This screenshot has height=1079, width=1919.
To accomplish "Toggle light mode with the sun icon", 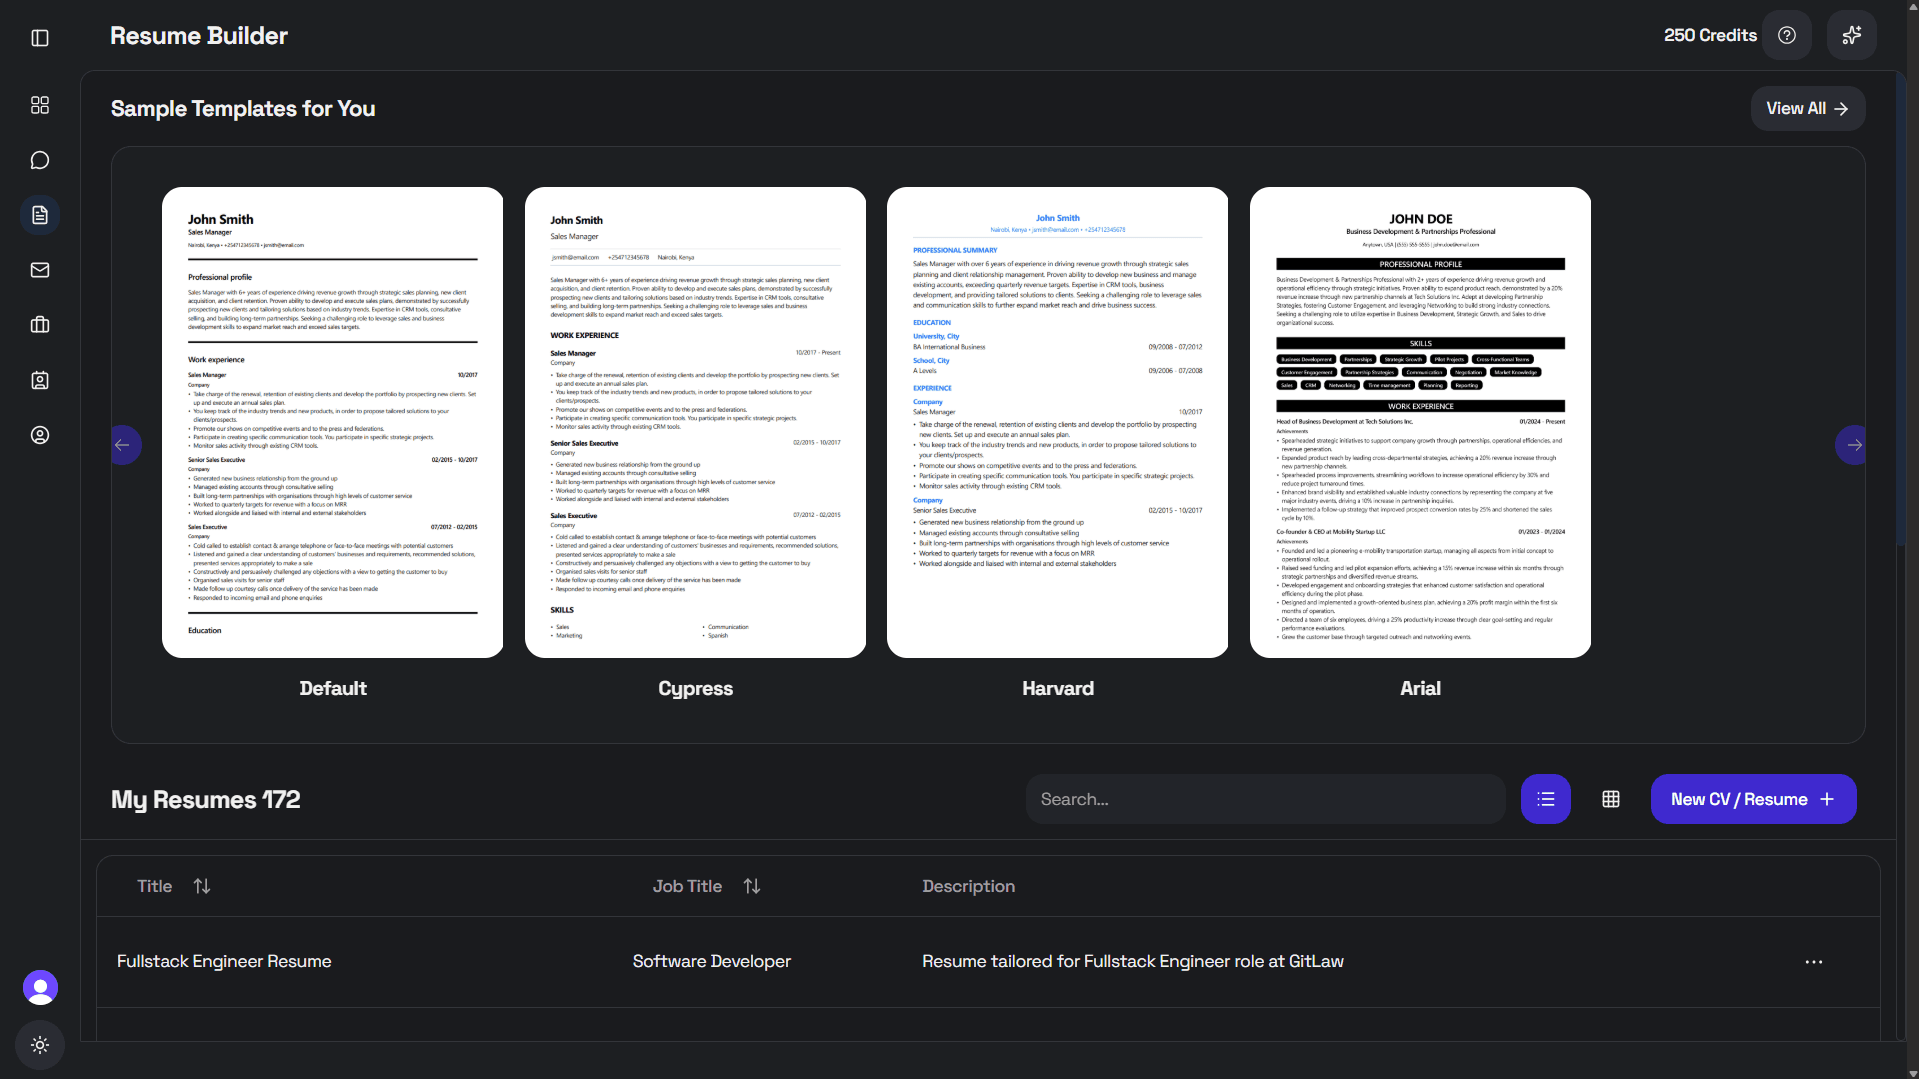I will click(x=40, y=1044).
